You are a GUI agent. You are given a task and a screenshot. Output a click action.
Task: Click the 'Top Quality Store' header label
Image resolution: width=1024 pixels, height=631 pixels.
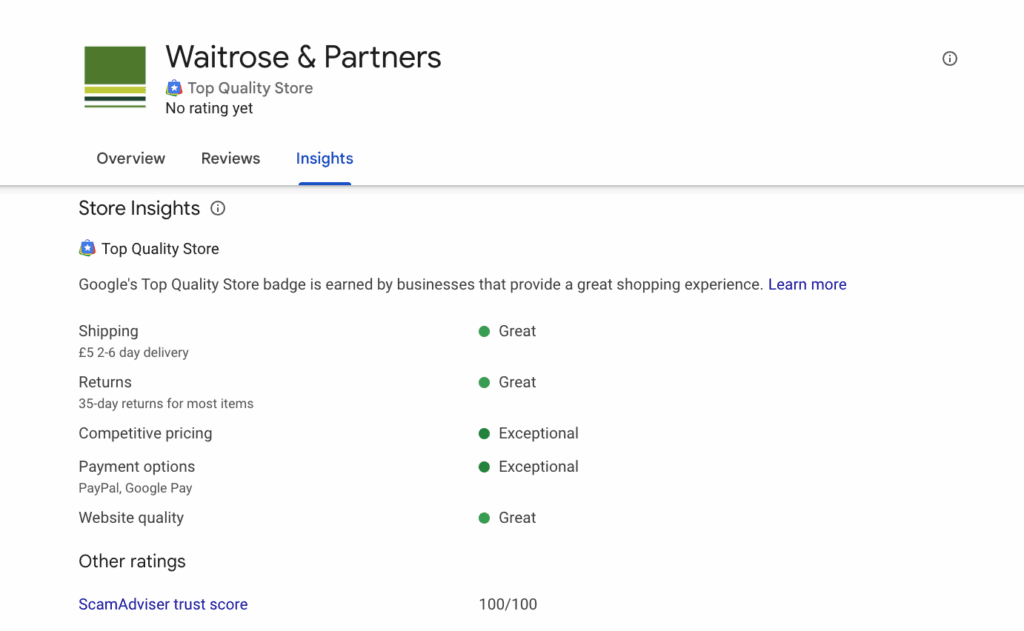pos(250,88)
